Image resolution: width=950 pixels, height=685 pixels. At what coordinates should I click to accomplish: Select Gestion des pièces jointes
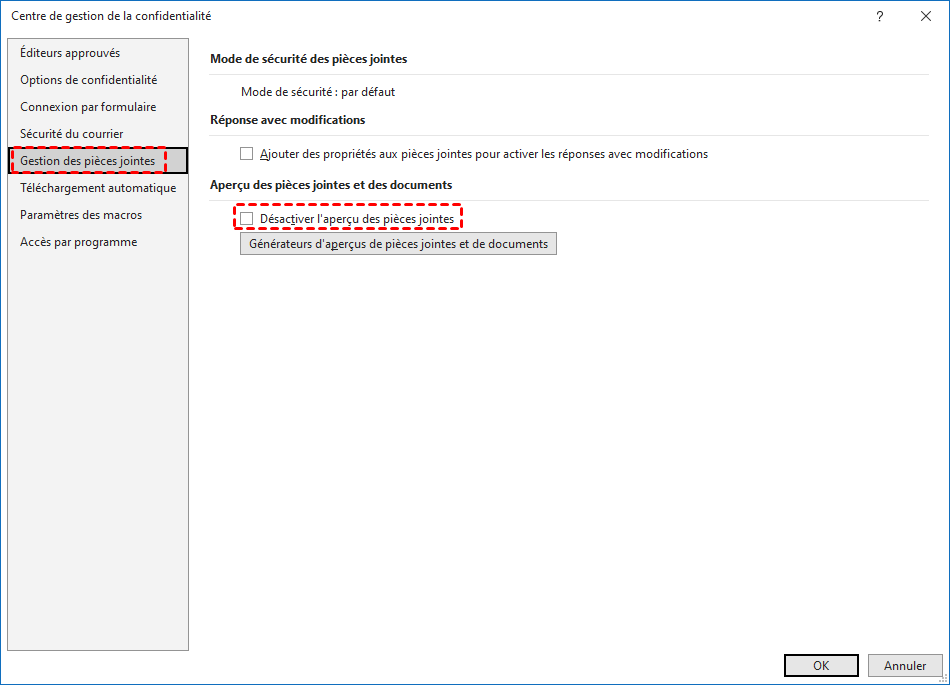[98, 160]
